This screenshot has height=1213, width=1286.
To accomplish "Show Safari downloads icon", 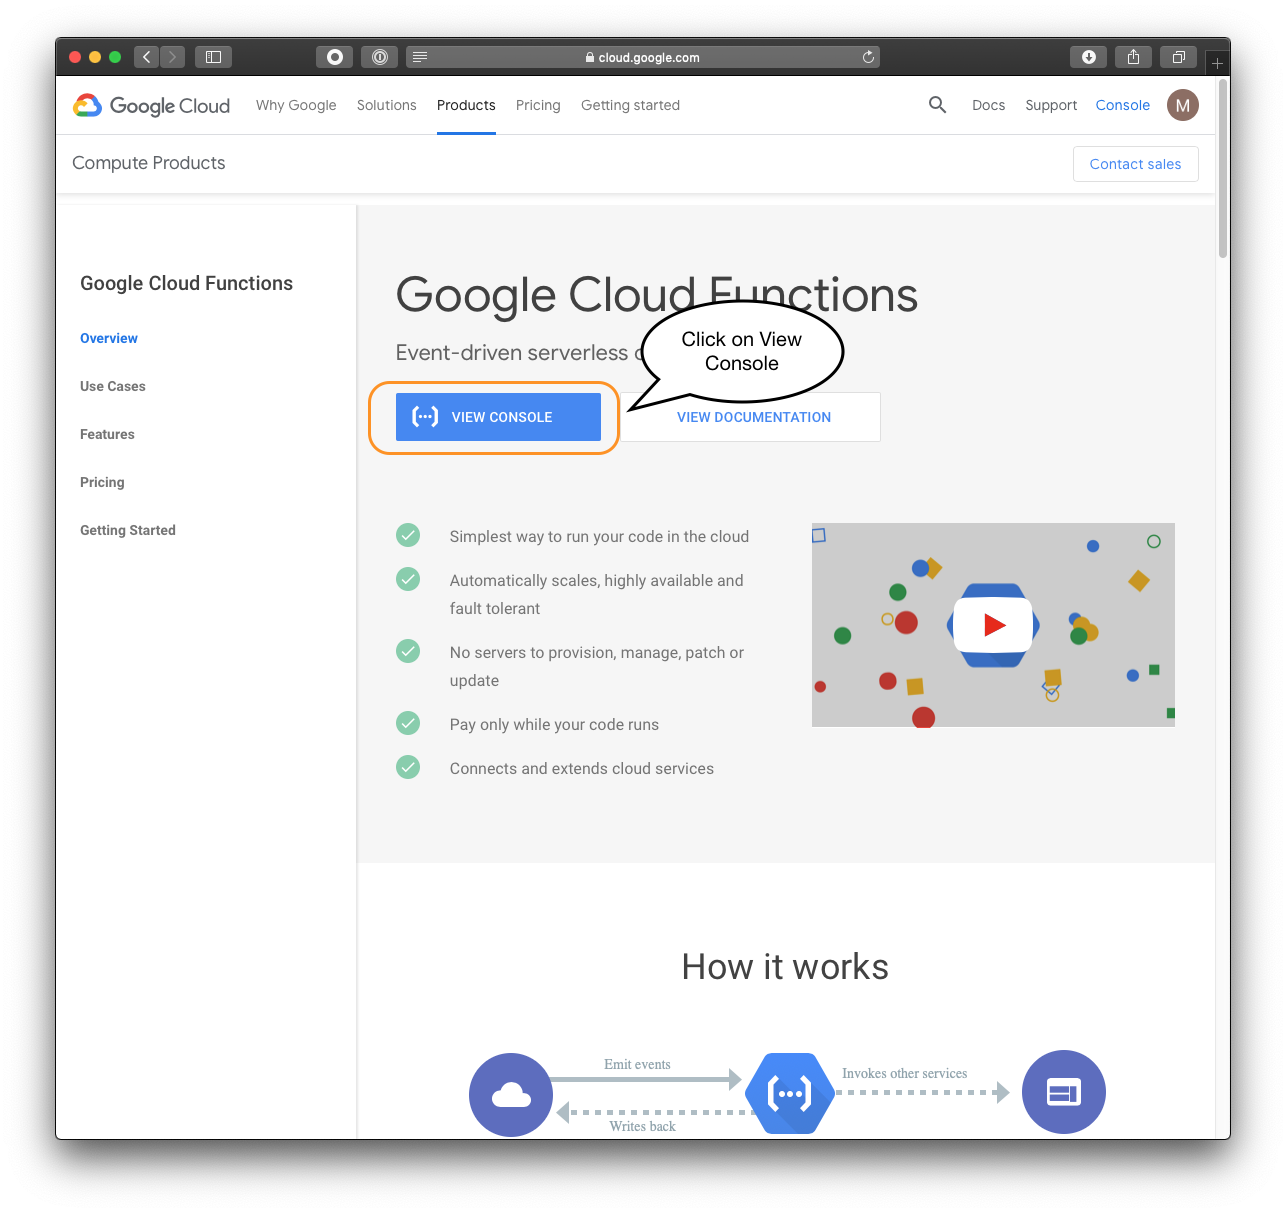I will point(1088,57).
